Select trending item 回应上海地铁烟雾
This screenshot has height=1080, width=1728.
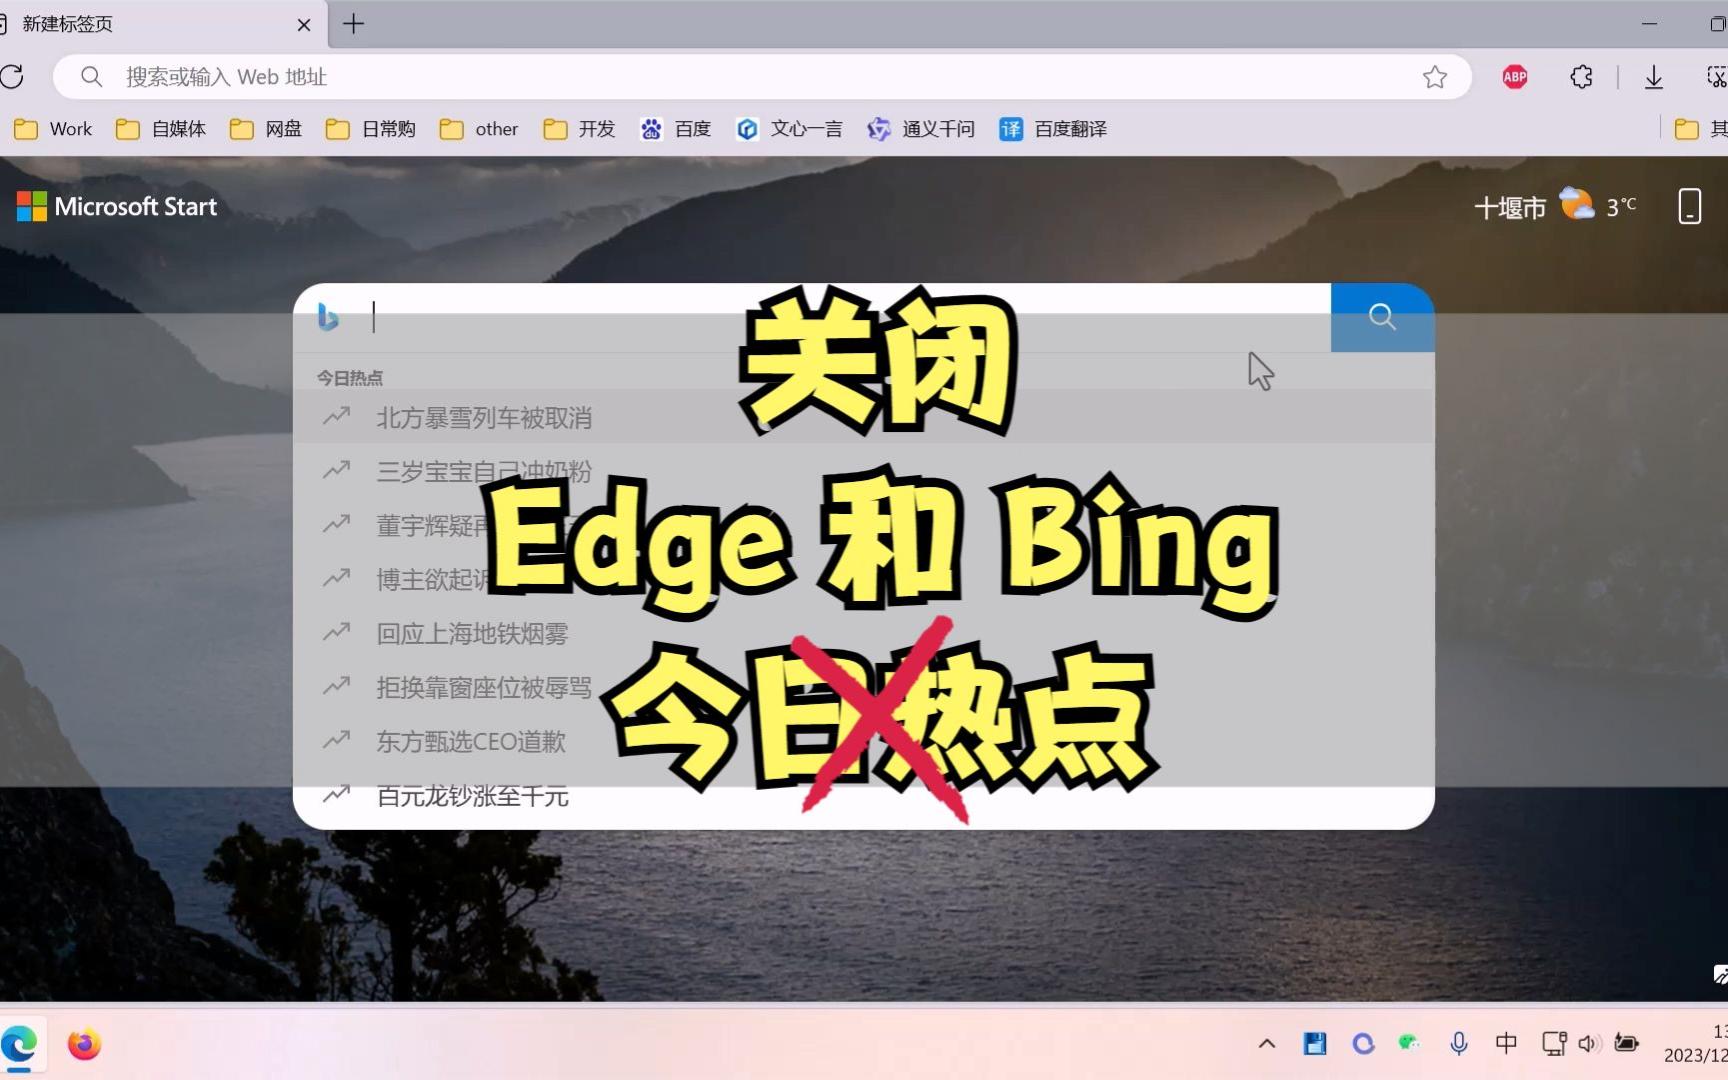[864, 633]
